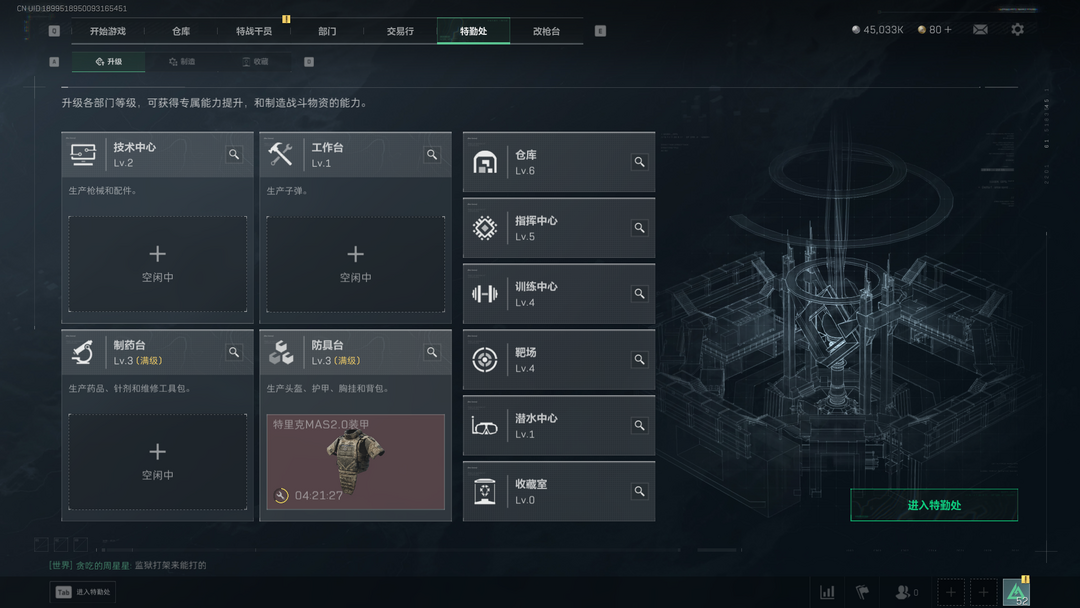Viewport: 1080px width, 608px height.
Task: Click 进入特勤处 green button
Action: (934, 505)
